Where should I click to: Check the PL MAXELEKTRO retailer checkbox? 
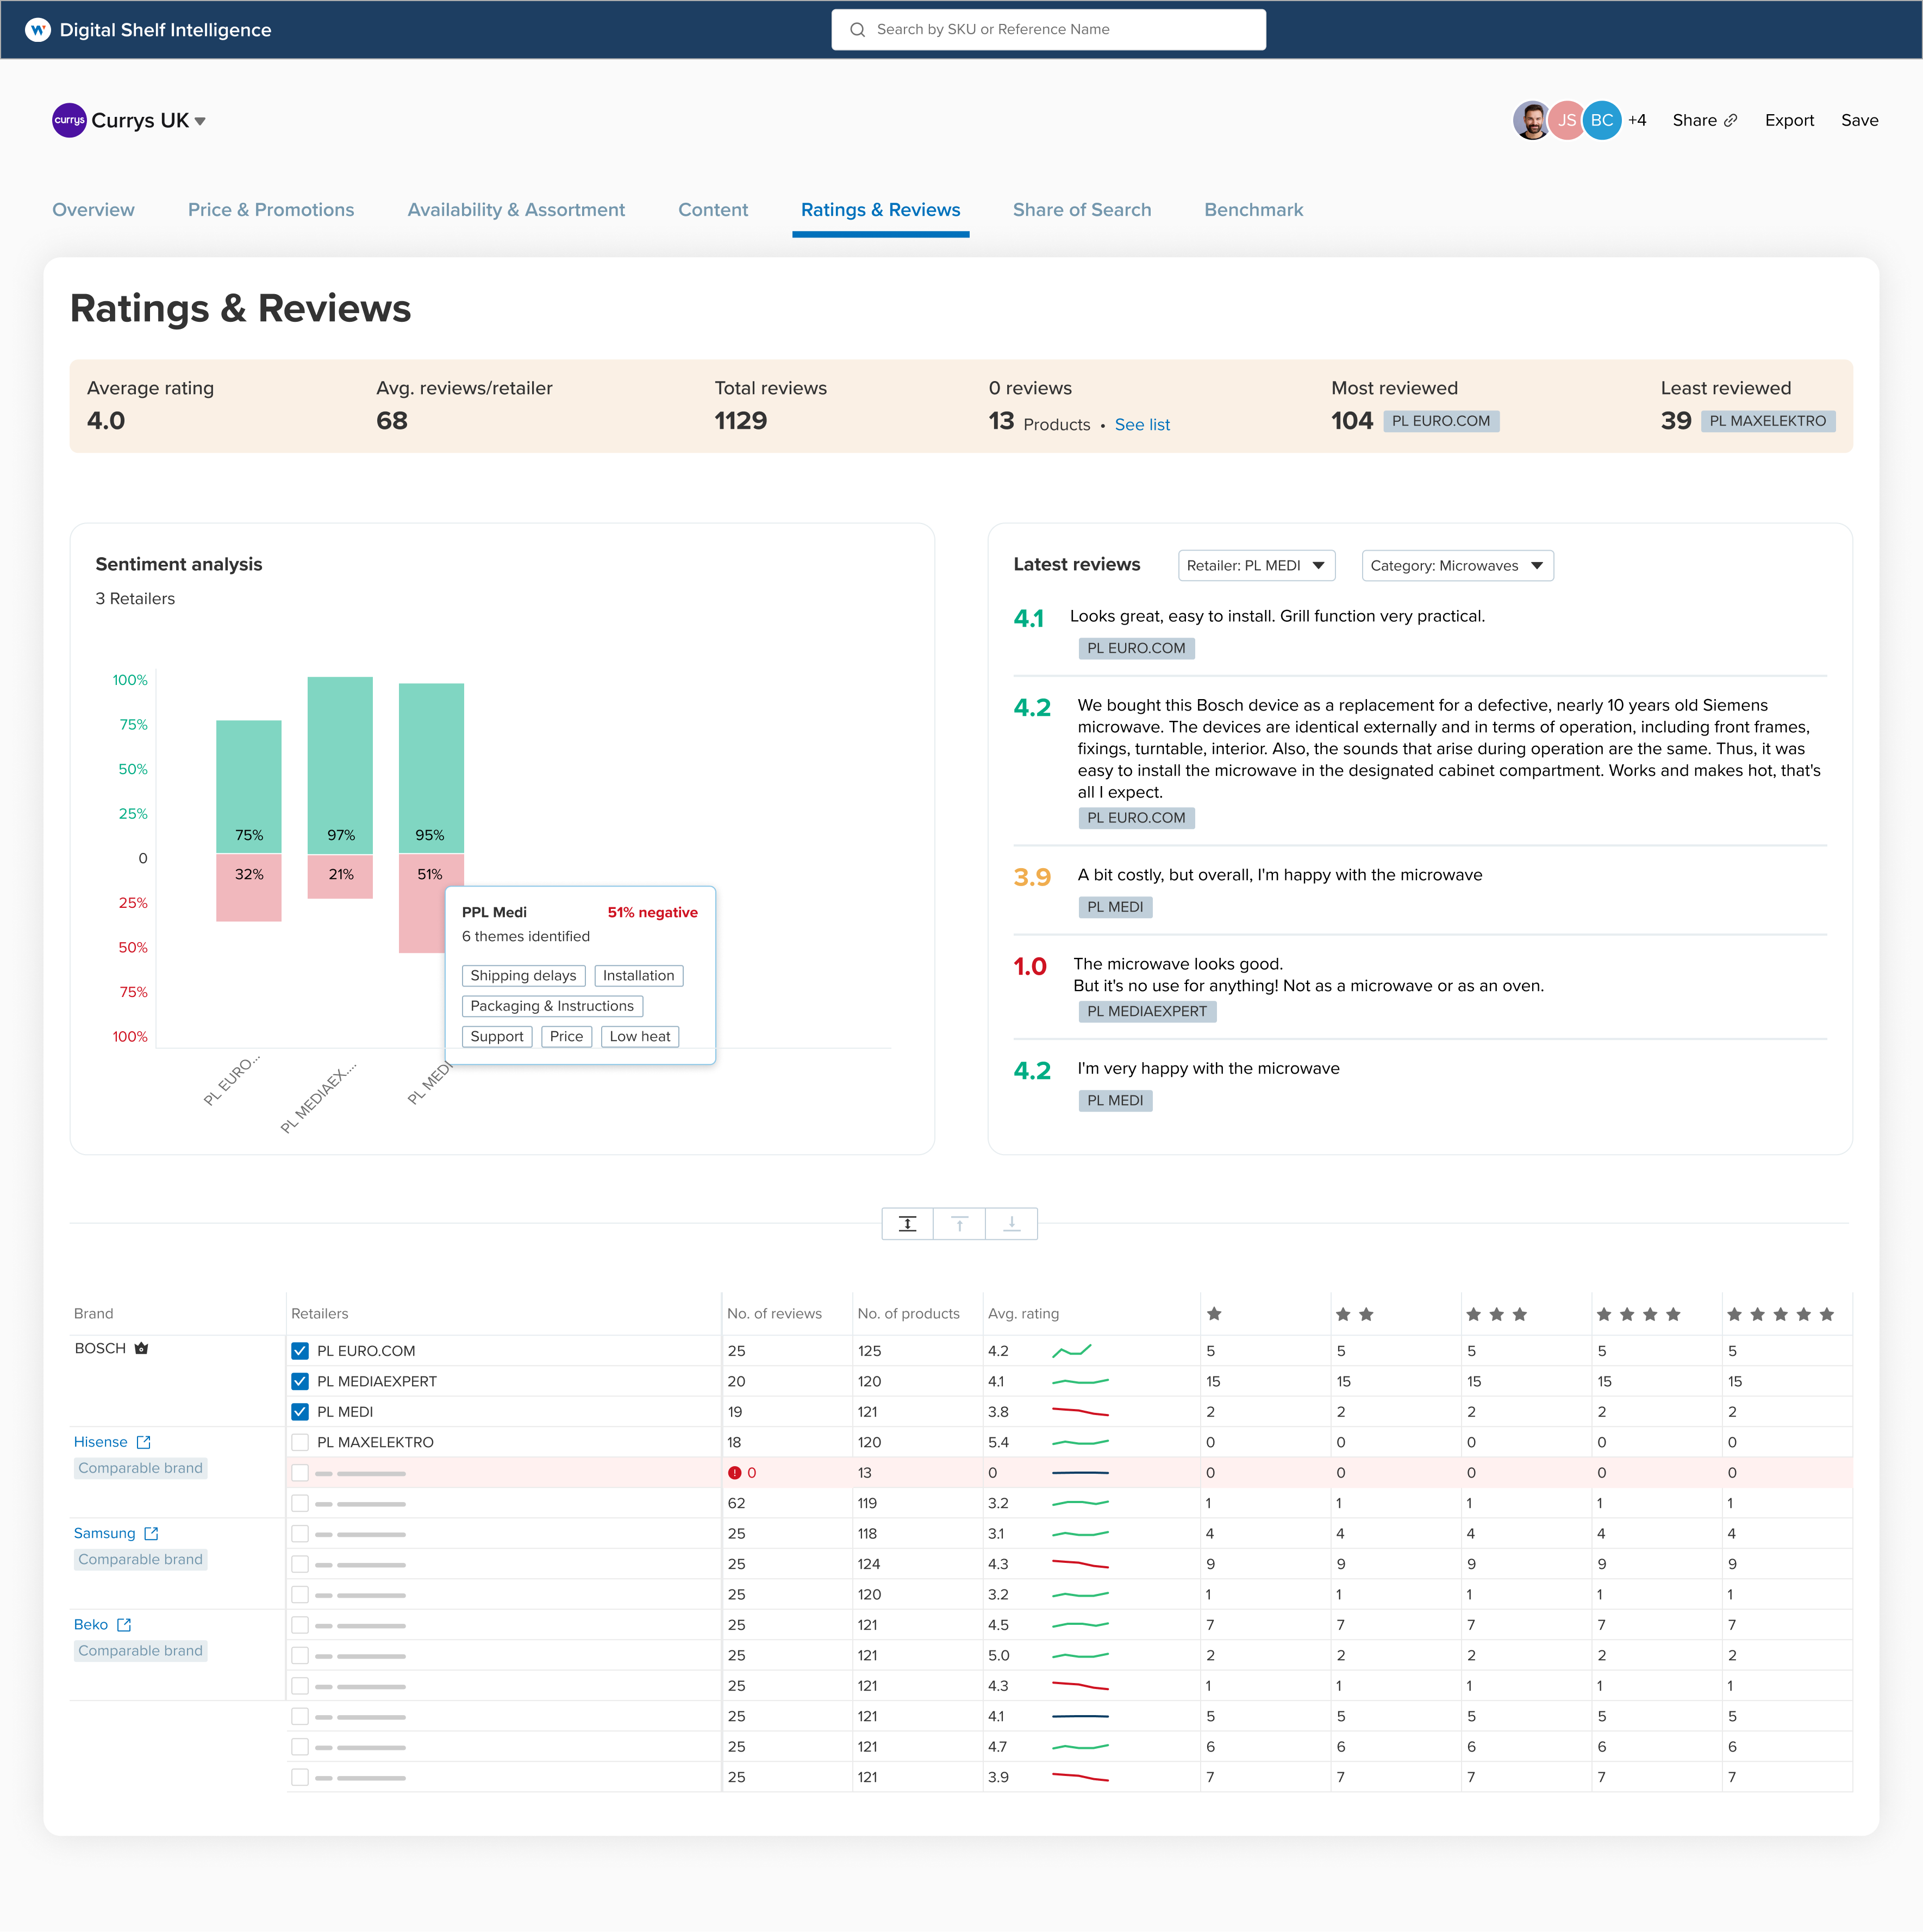click(300, 1442)
